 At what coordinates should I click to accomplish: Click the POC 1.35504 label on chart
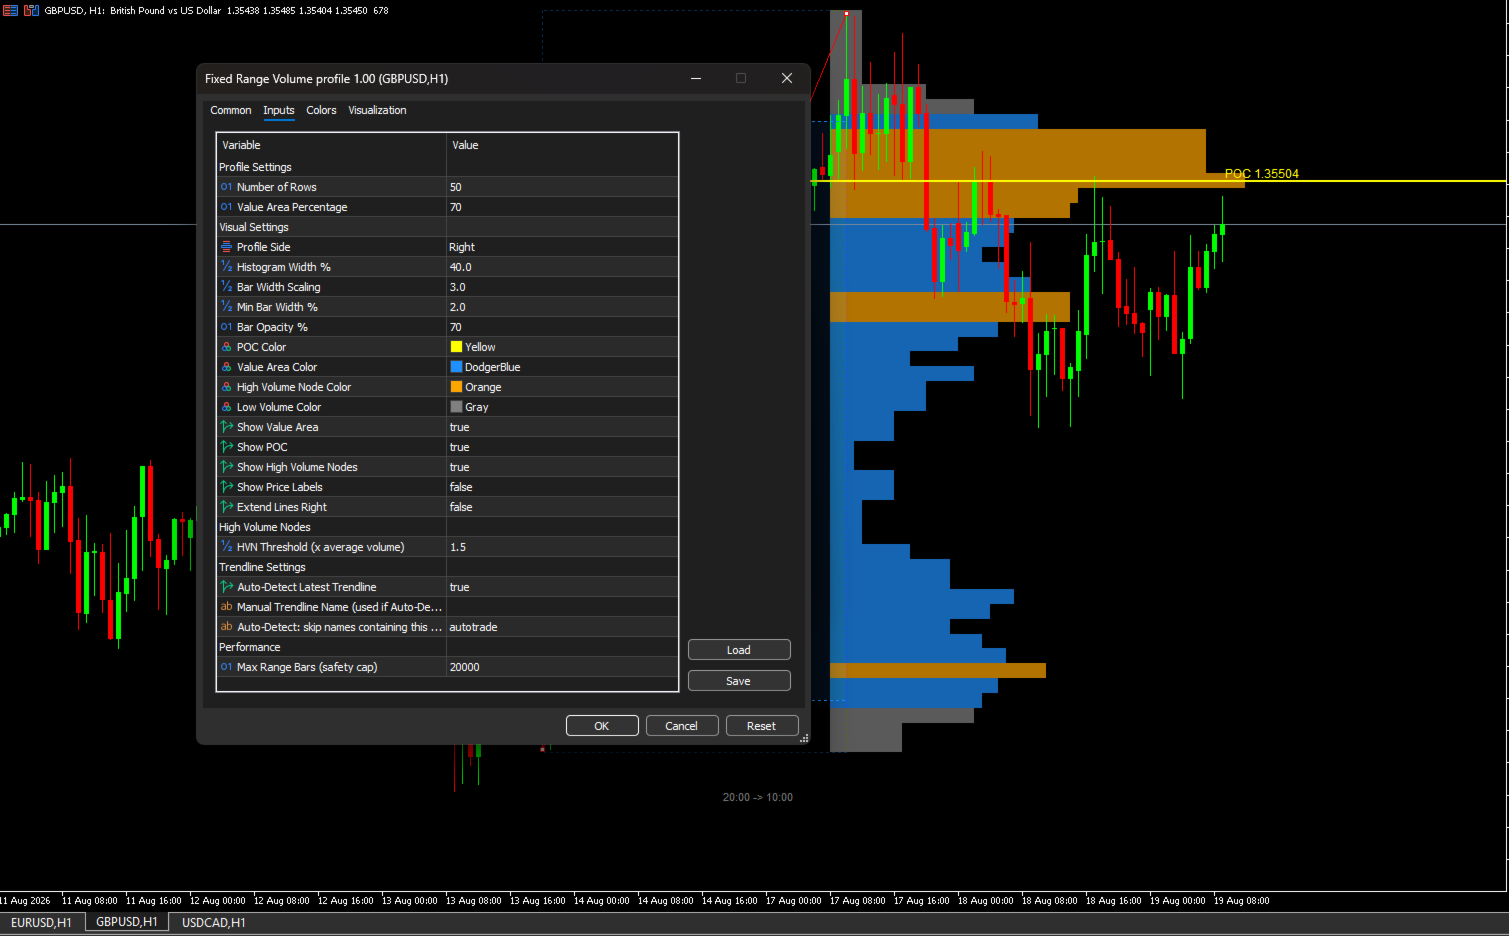1261,174
